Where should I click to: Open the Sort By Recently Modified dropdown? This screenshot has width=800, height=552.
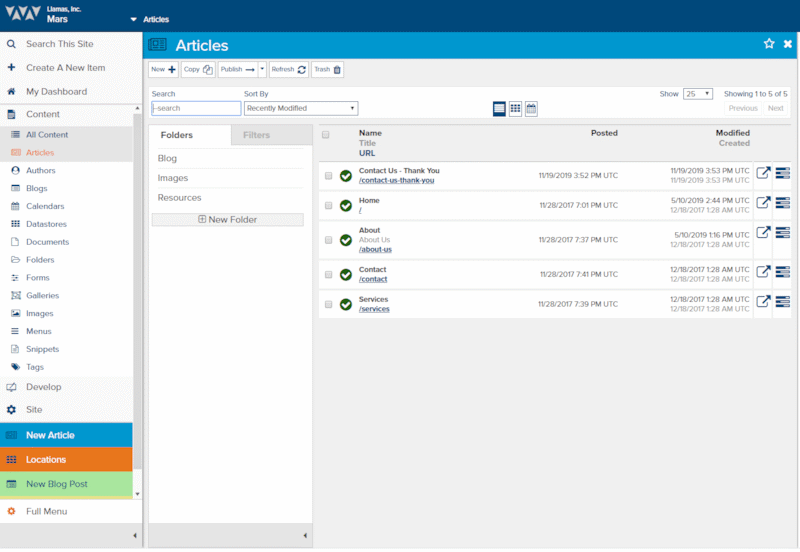point(301,108)
